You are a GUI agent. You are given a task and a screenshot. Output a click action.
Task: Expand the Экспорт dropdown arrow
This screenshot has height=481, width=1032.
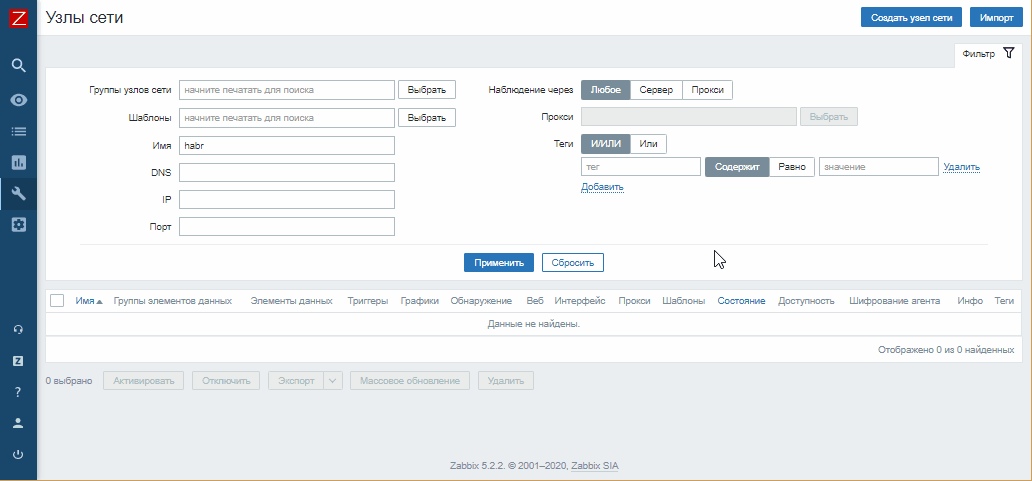(x=333, y=381)
